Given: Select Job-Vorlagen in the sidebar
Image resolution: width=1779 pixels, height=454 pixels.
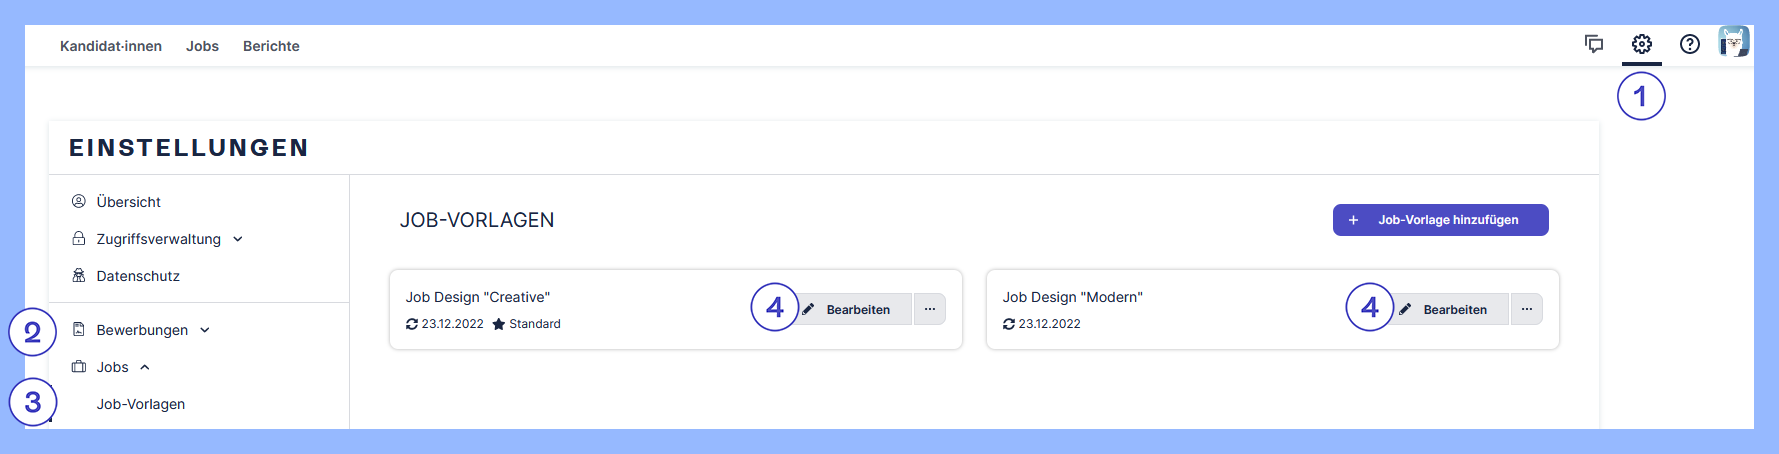Looking at the screenshot, I should 141,404.
